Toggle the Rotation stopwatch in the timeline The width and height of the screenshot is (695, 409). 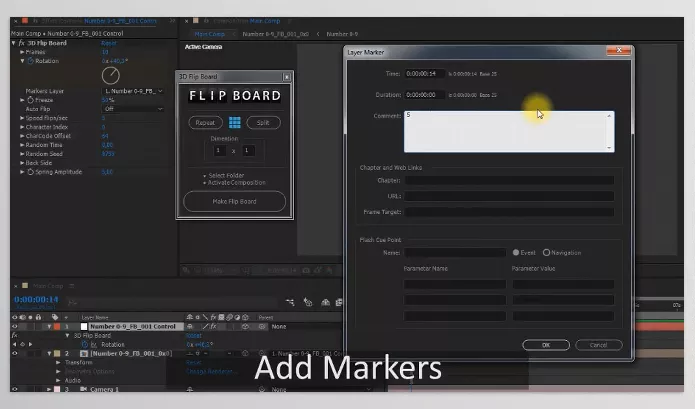[x=85, y=344]
